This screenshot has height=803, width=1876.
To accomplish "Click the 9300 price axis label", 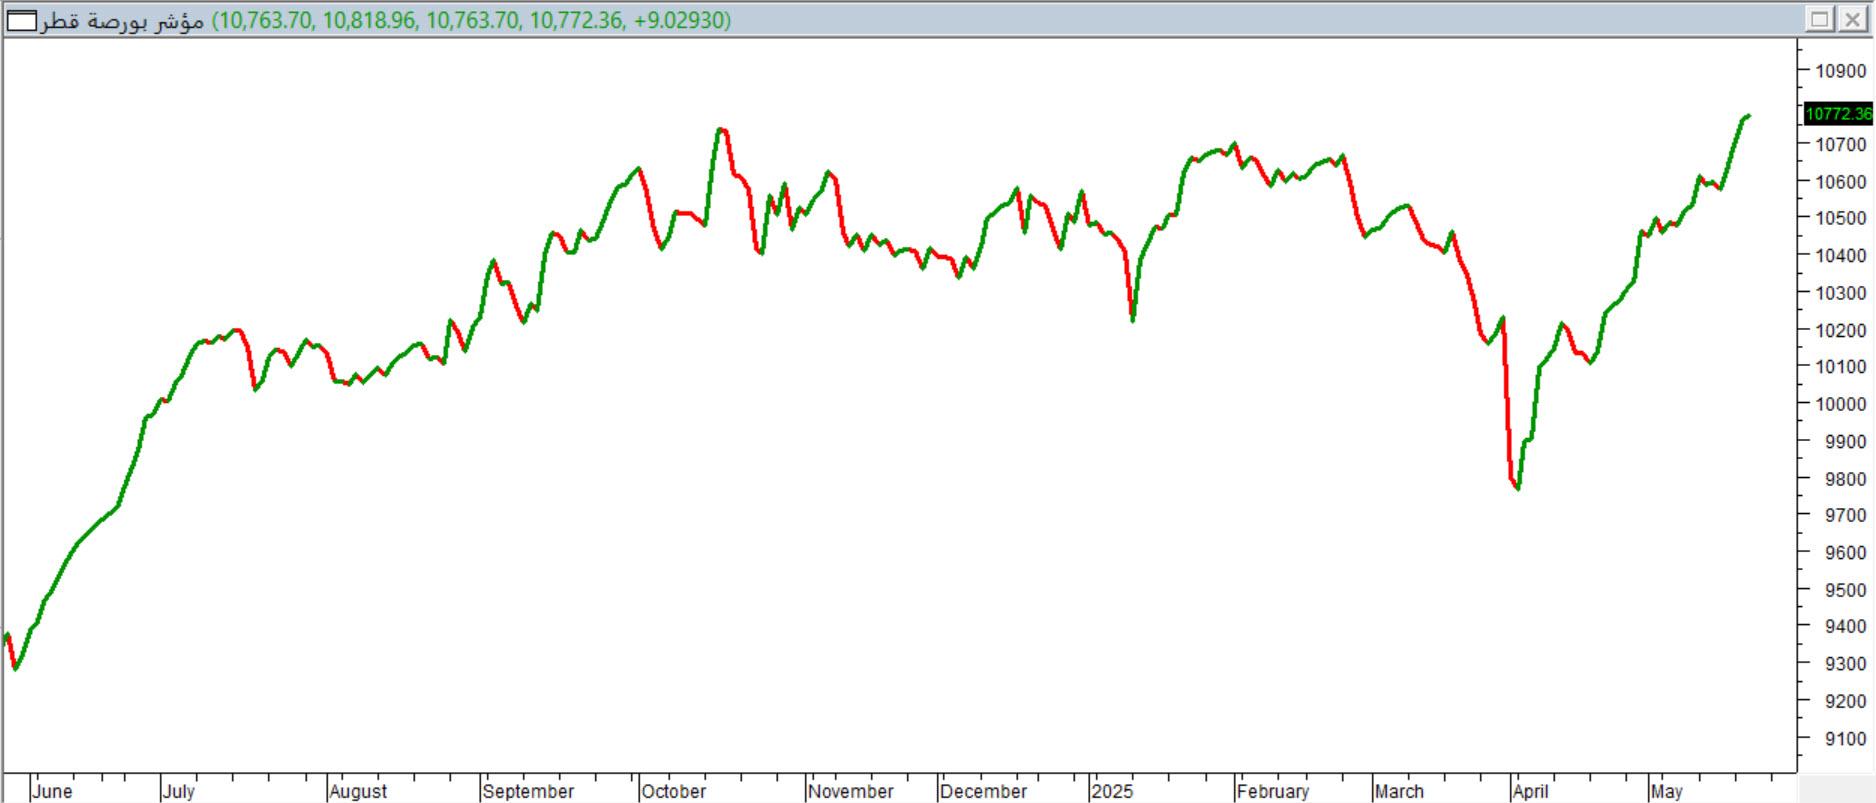I will click(x=1846, y=665).
